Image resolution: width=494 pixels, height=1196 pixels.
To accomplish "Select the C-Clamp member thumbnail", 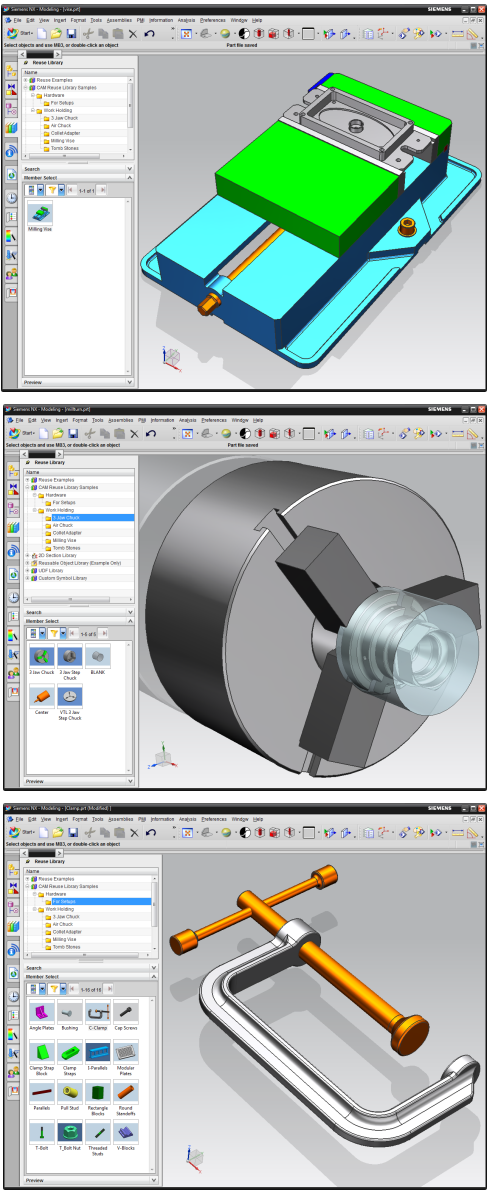I will (x=98, y=1011).
